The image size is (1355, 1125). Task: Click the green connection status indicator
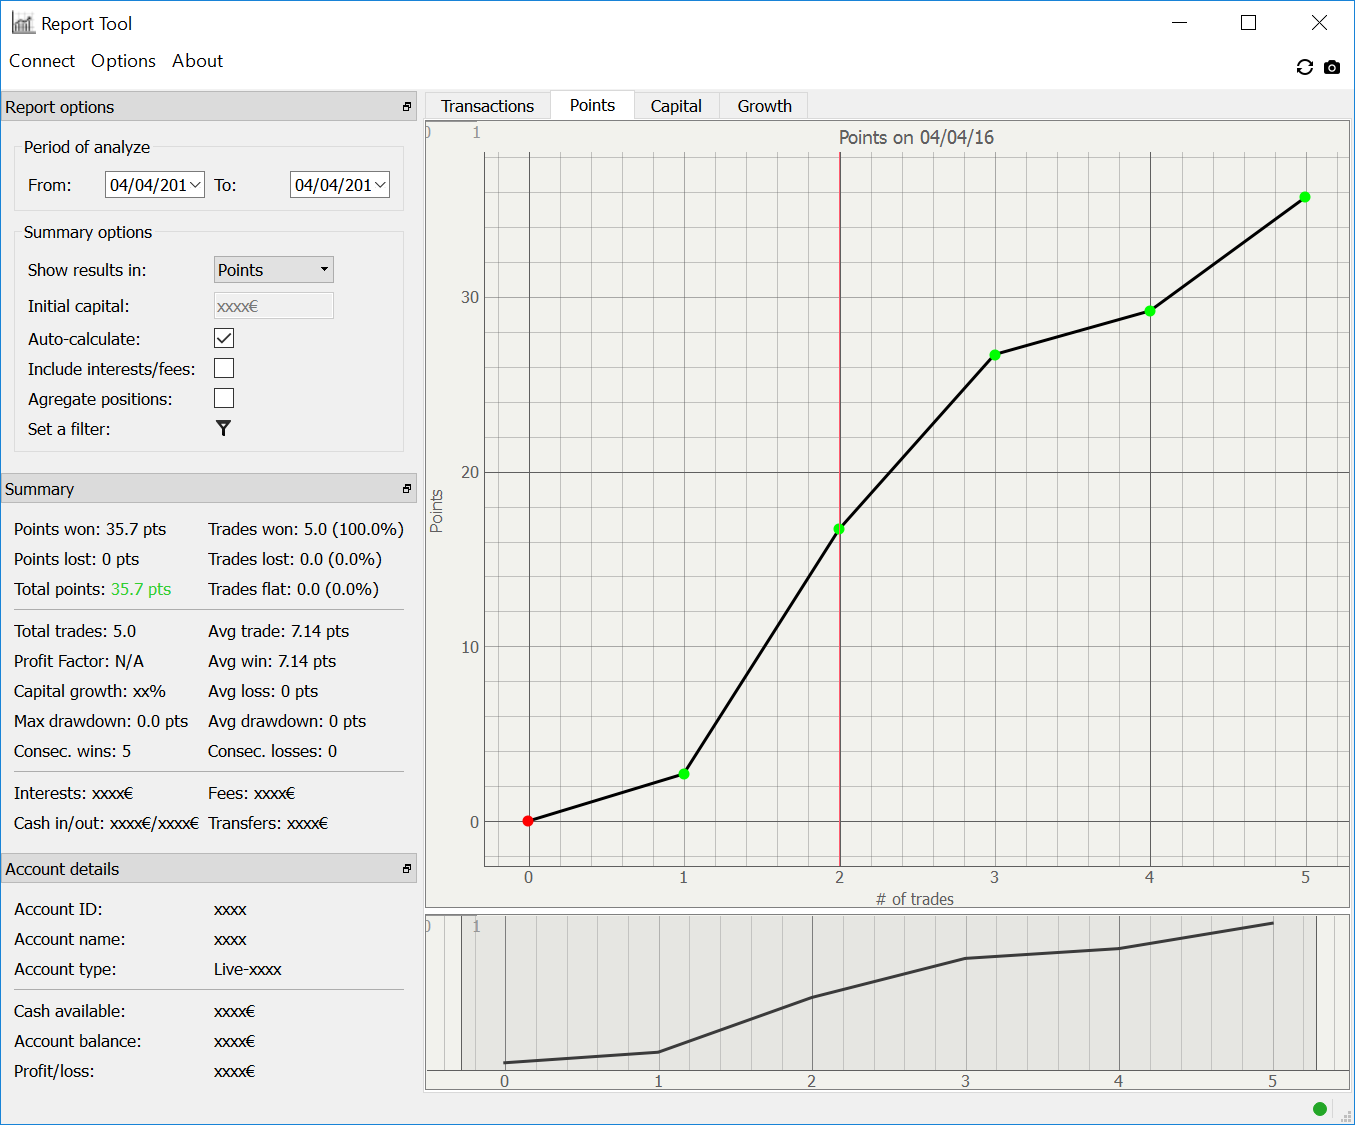point(1319,1108)
